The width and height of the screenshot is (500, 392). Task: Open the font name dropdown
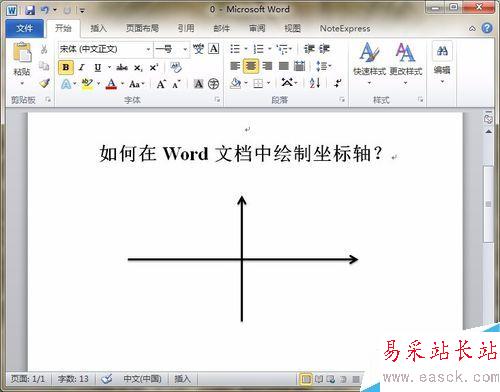(148, 49)
